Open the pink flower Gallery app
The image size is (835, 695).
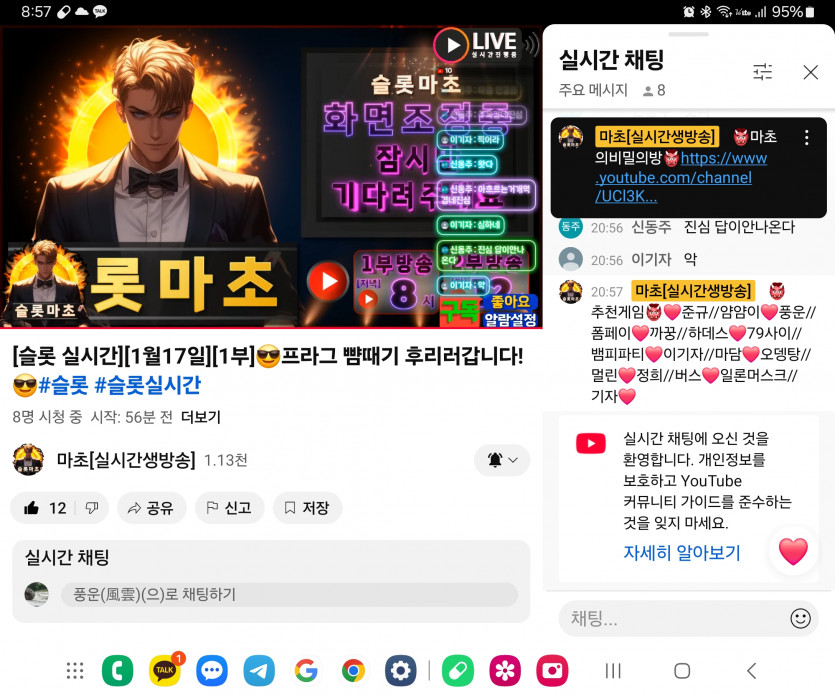505,671
